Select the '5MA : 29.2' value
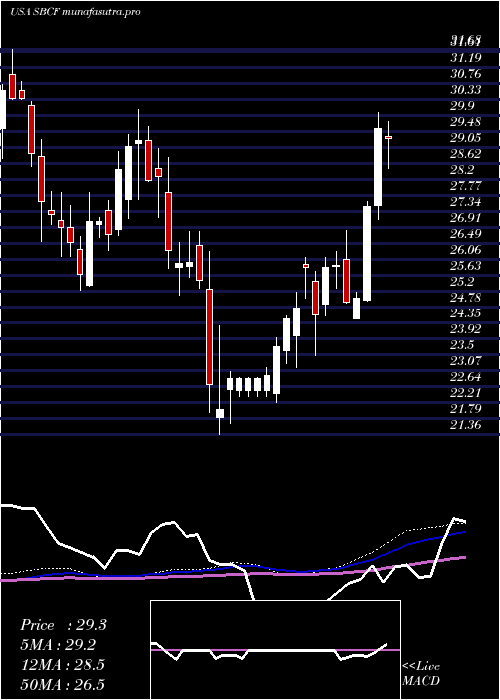This screenshot has height=700, width=500. coord(58,645)
